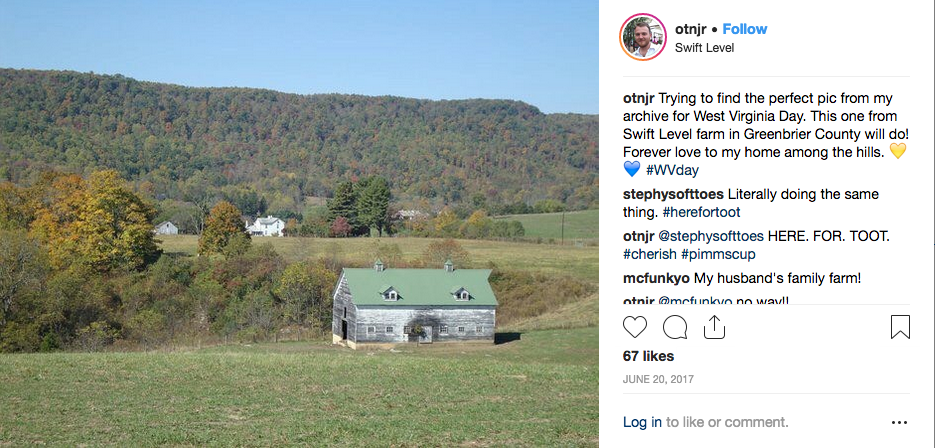
Task: Follow the otnjr account
Action: (745, 29)
